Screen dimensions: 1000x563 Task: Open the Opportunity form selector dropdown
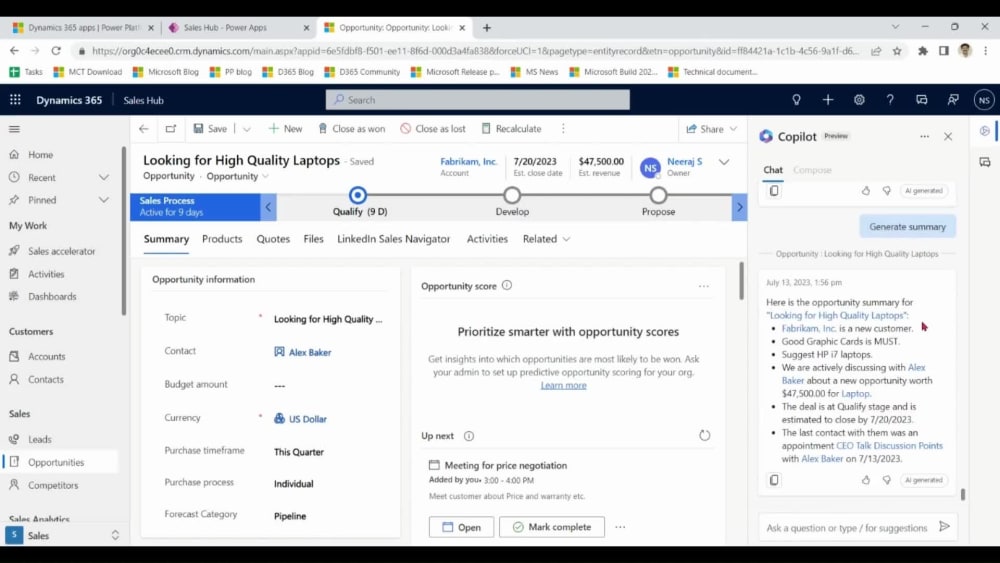tap(237, 176)
